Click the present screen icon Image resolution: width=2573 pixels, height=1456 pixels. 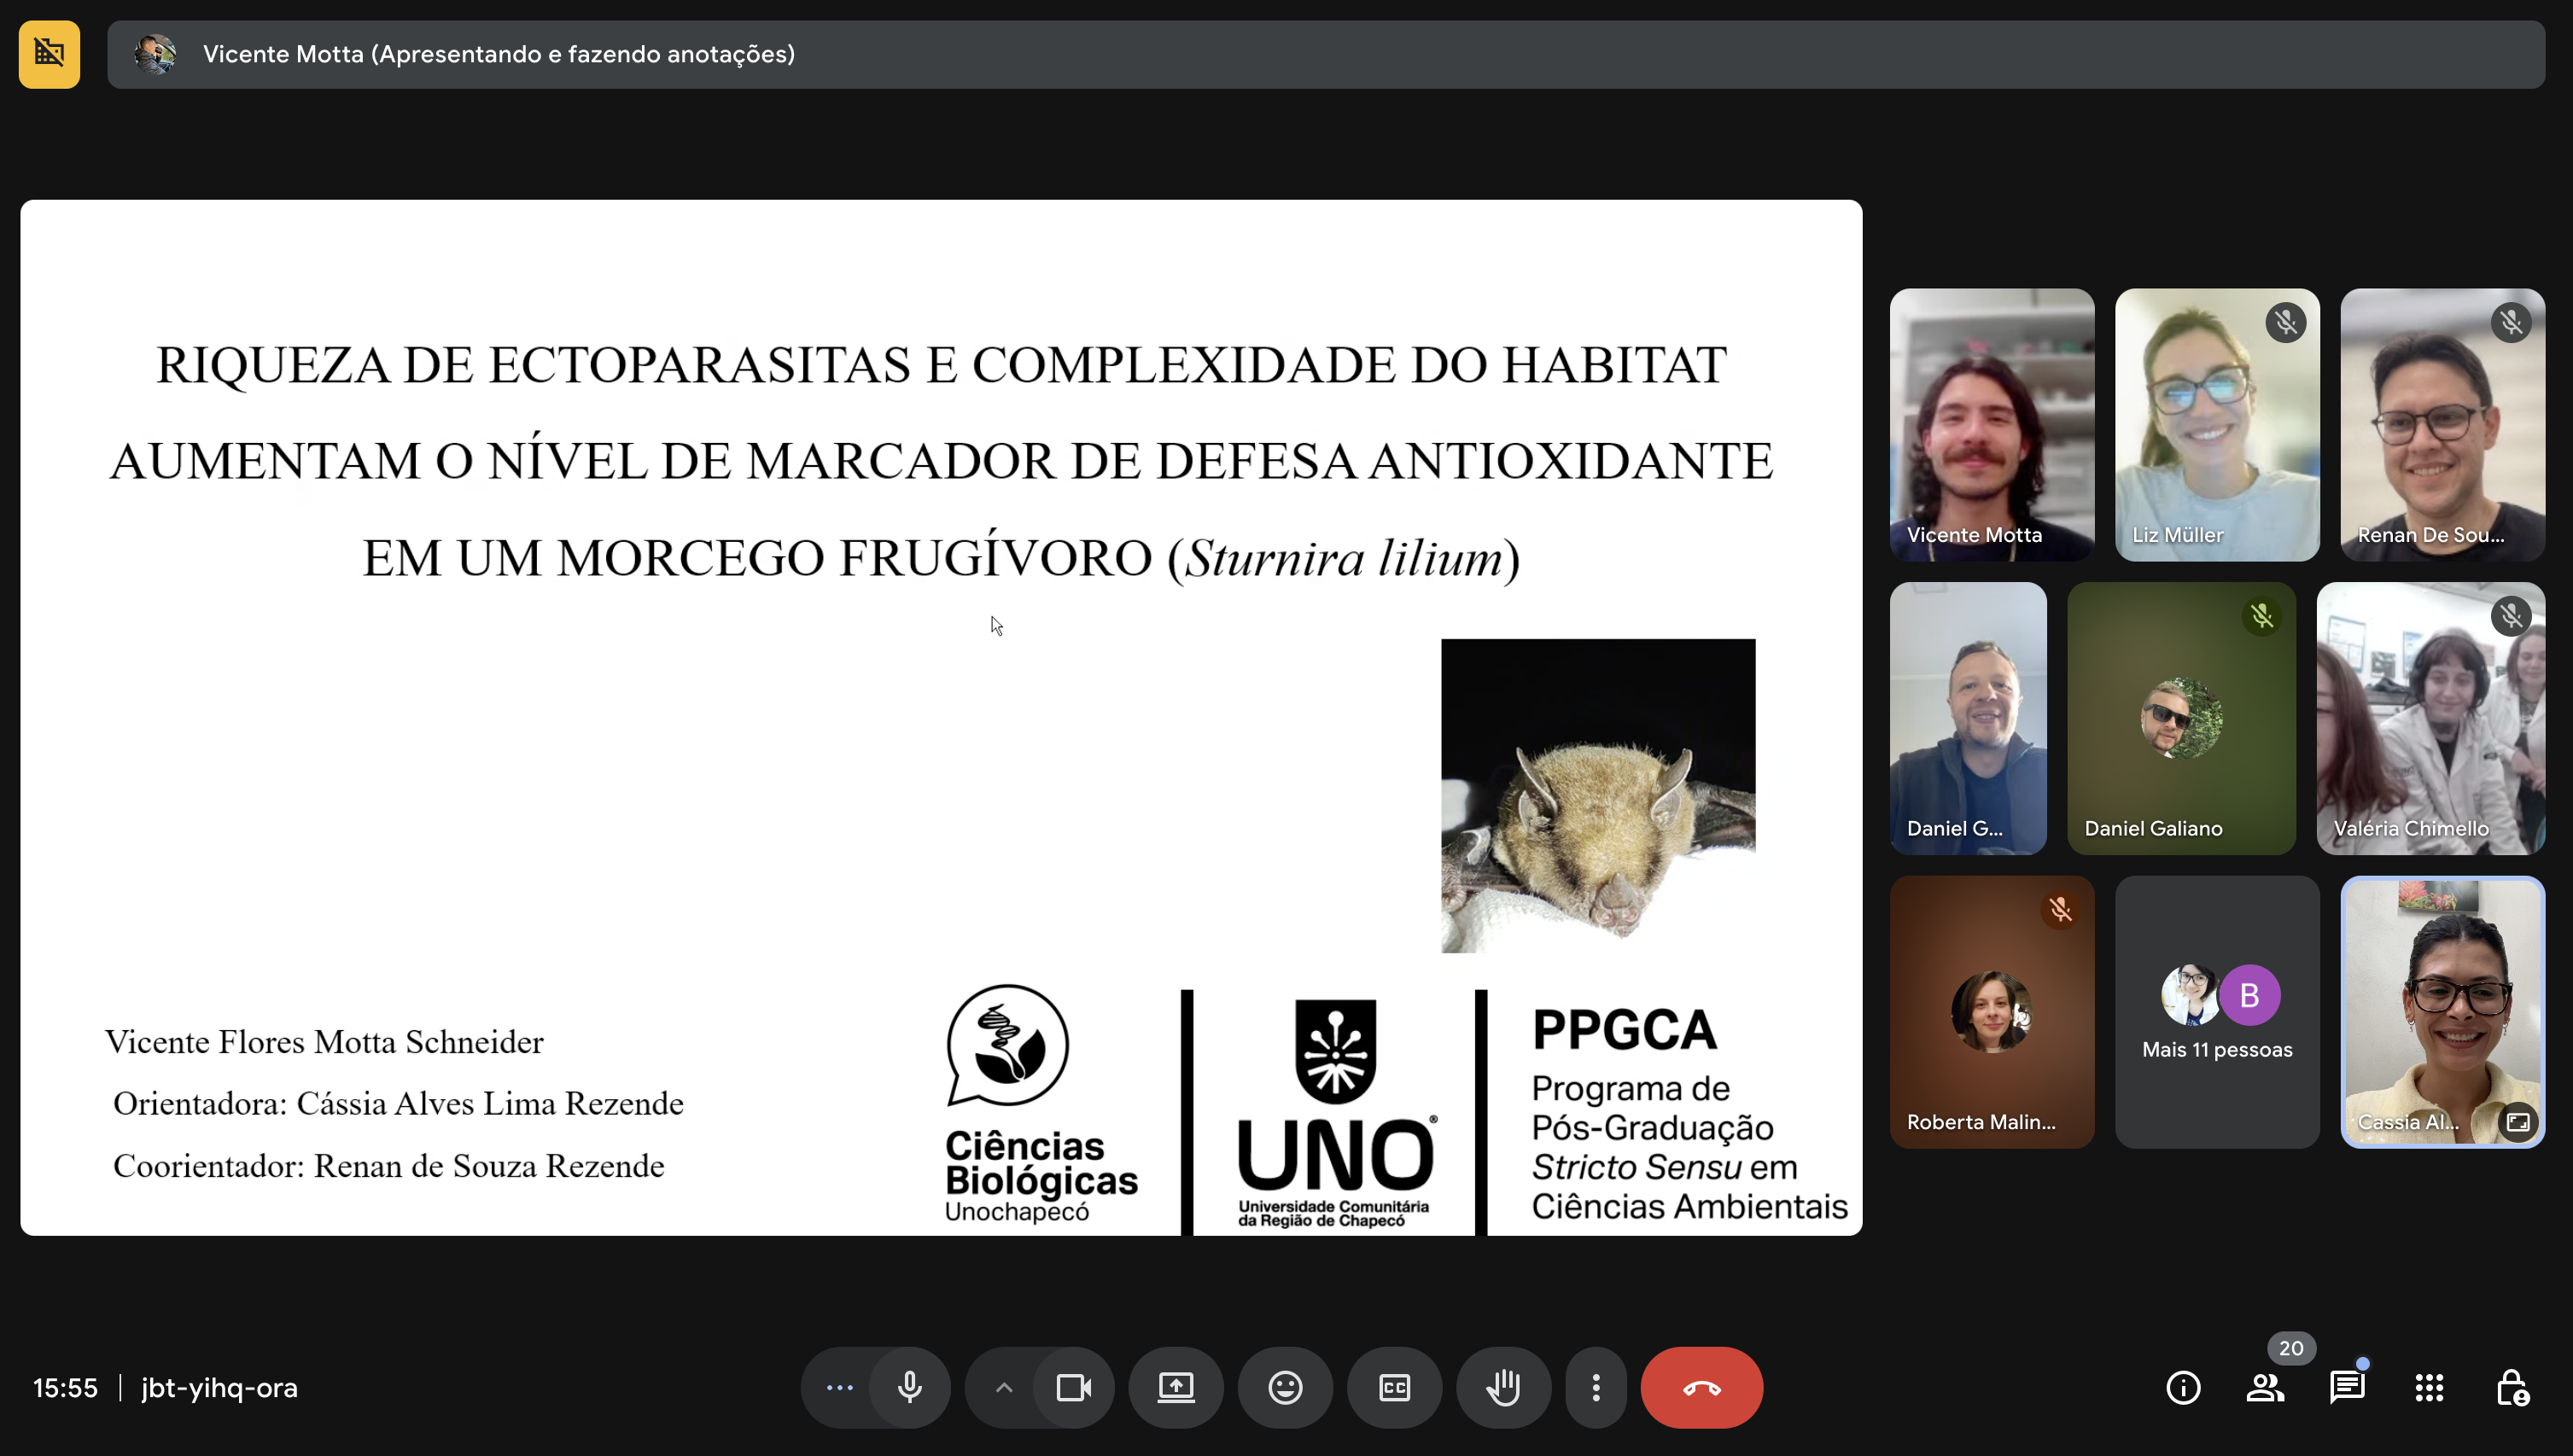(1176, 1387)
